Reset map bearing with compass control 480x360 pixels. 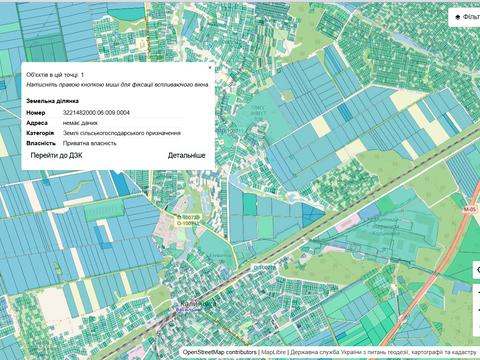(x=477, y=328)
